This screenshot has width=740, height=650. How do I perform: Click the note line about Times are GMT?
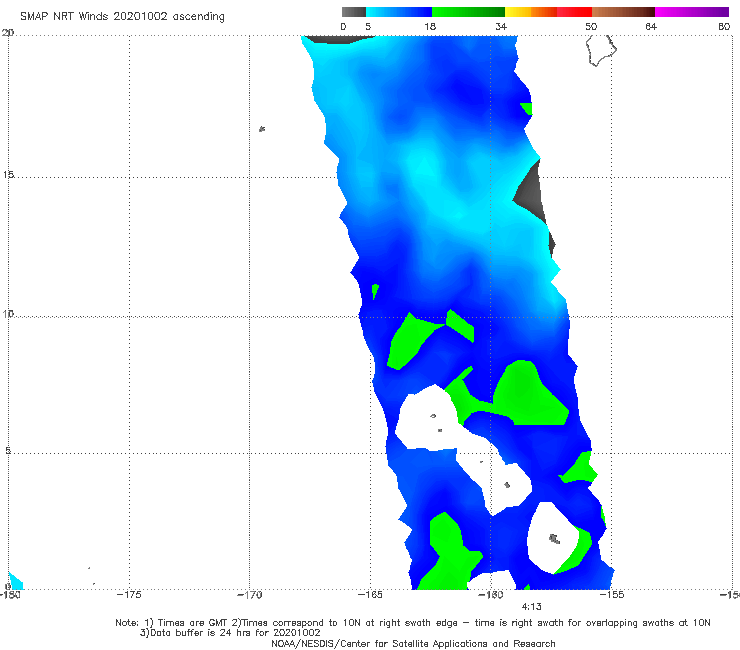[x=413, y=623]
